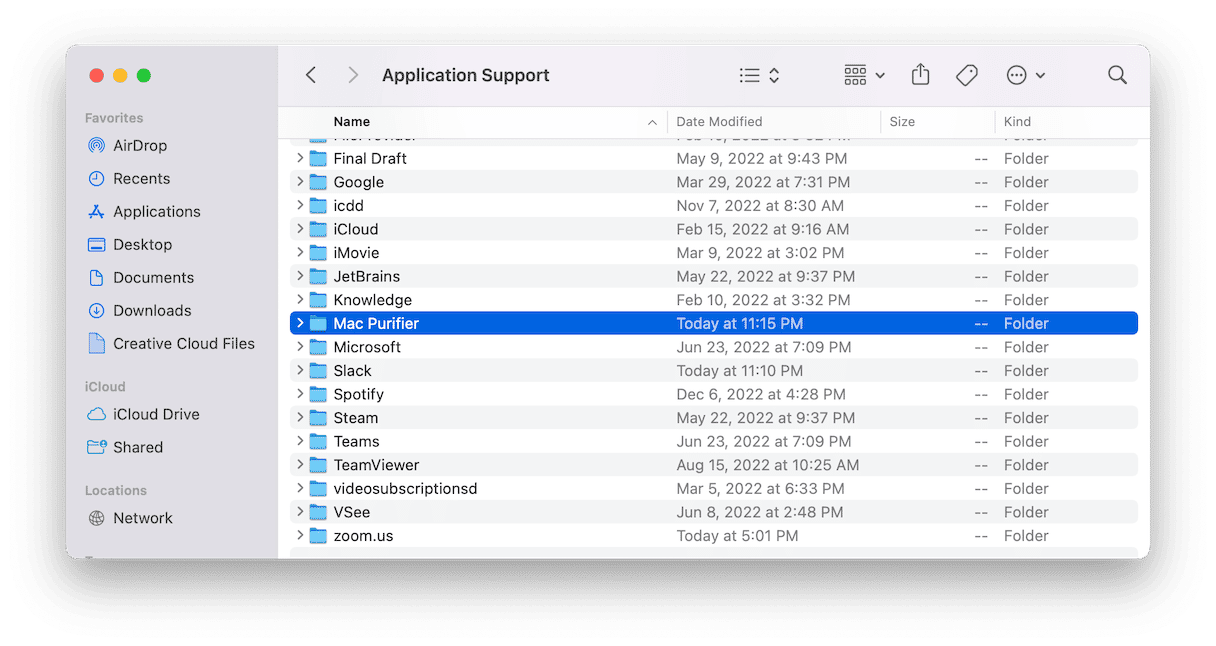The image size is (1216, 646).
Task: Click the Edit Tags icon
Action: [x=967, y=75]
